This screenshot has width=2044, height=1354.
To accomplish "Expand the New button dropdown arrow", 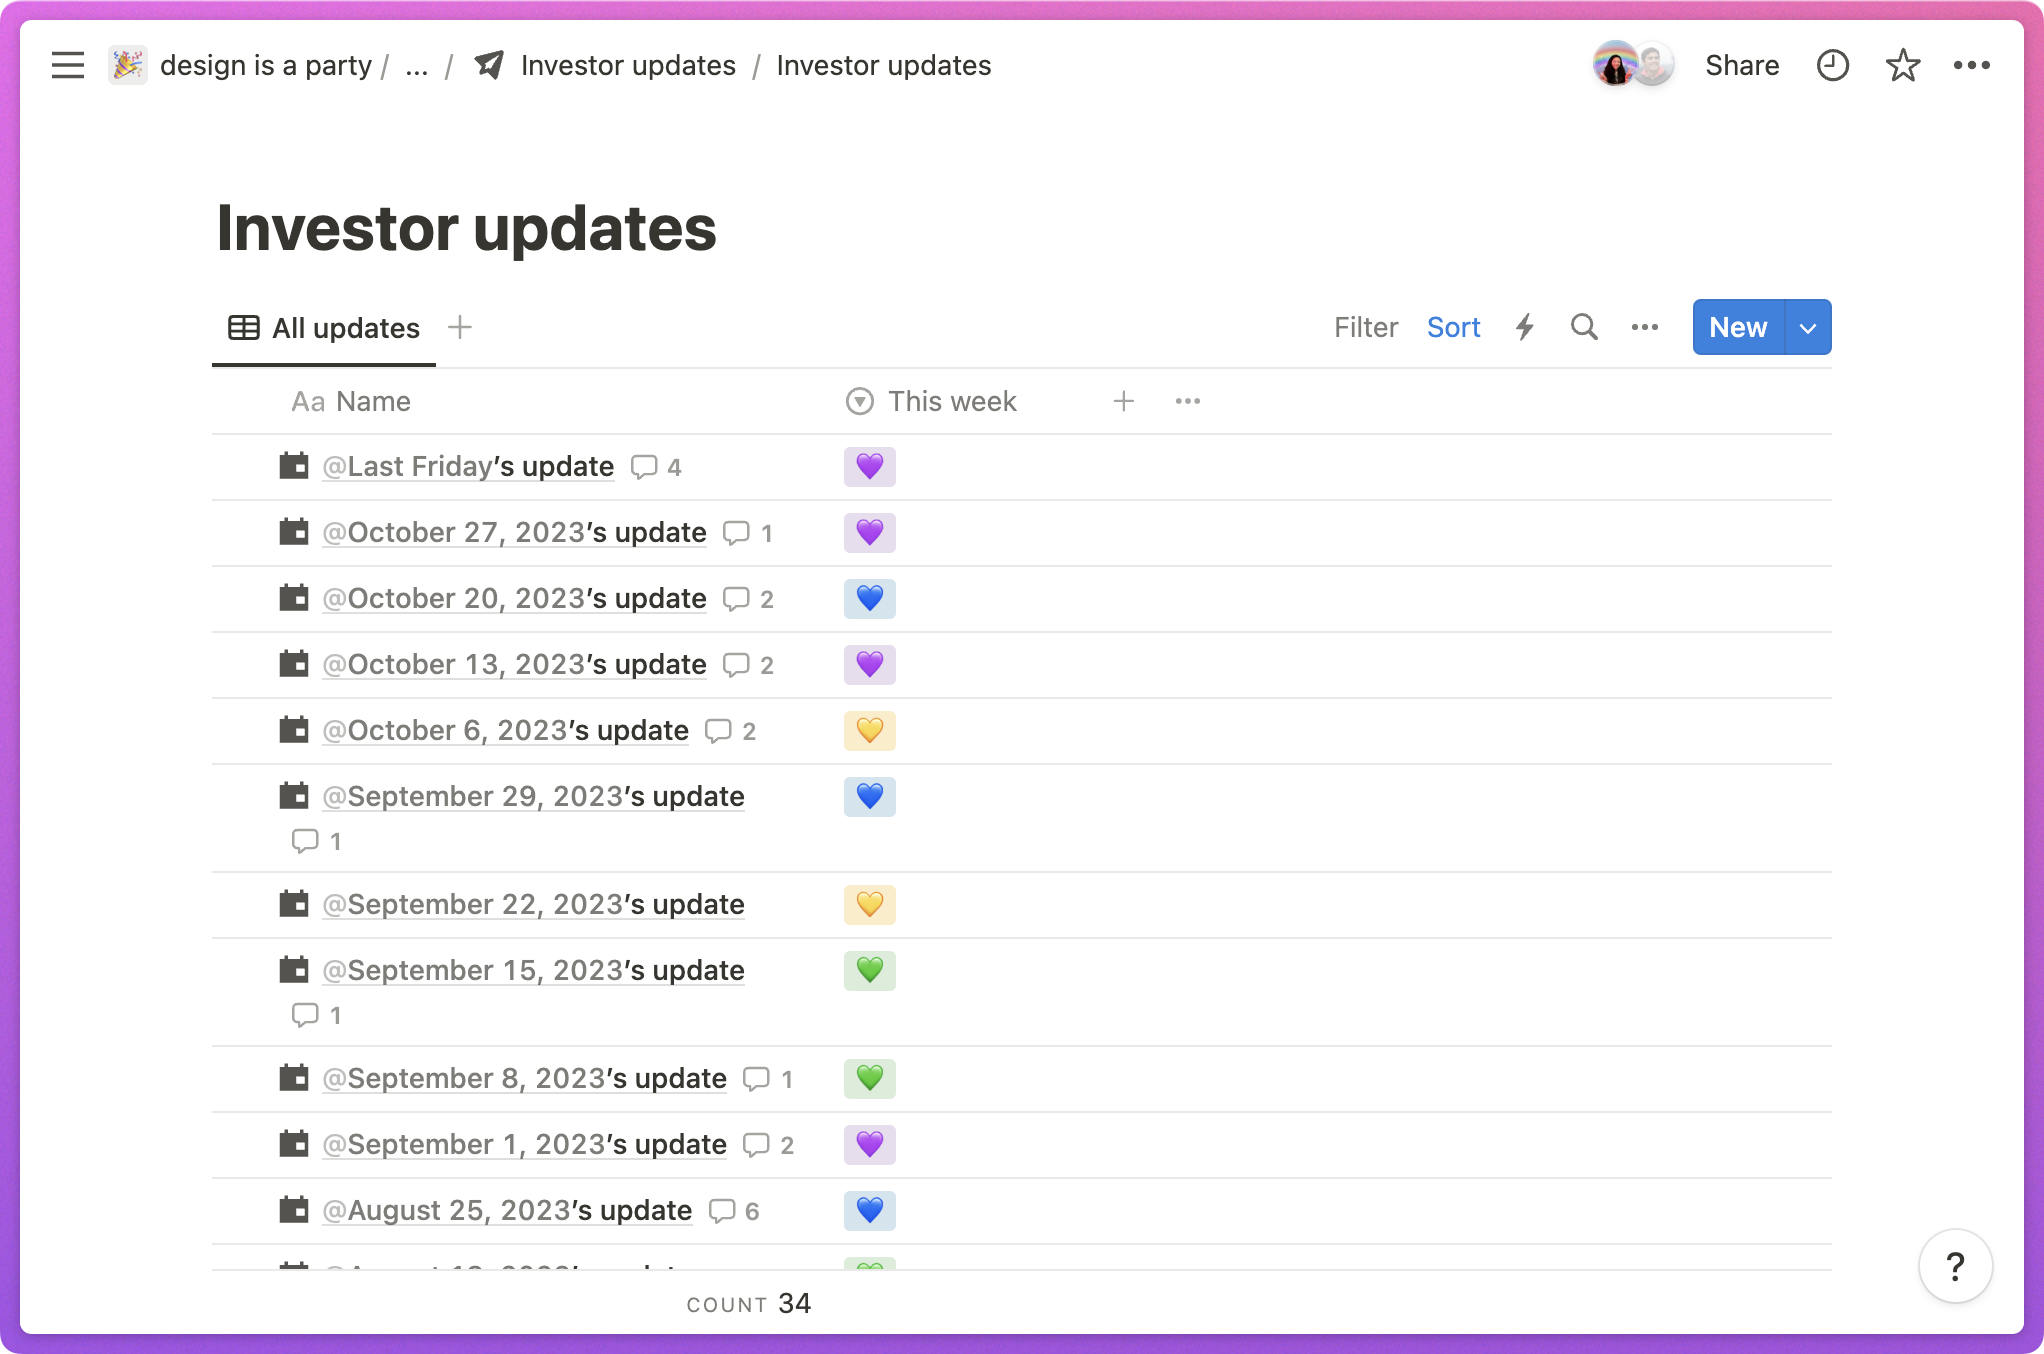I will (x=1808, y=326).
